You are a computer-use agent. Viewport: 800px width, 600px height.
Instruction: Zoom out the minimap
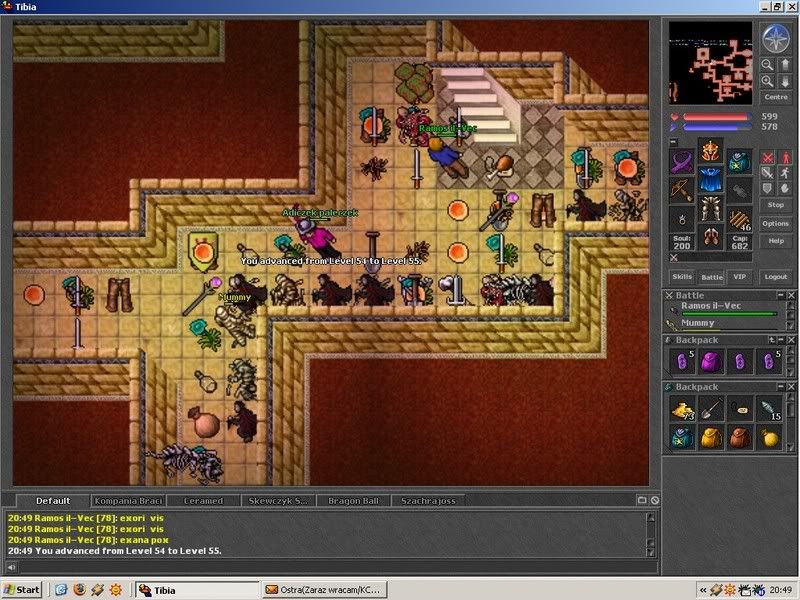click(767, 64)
